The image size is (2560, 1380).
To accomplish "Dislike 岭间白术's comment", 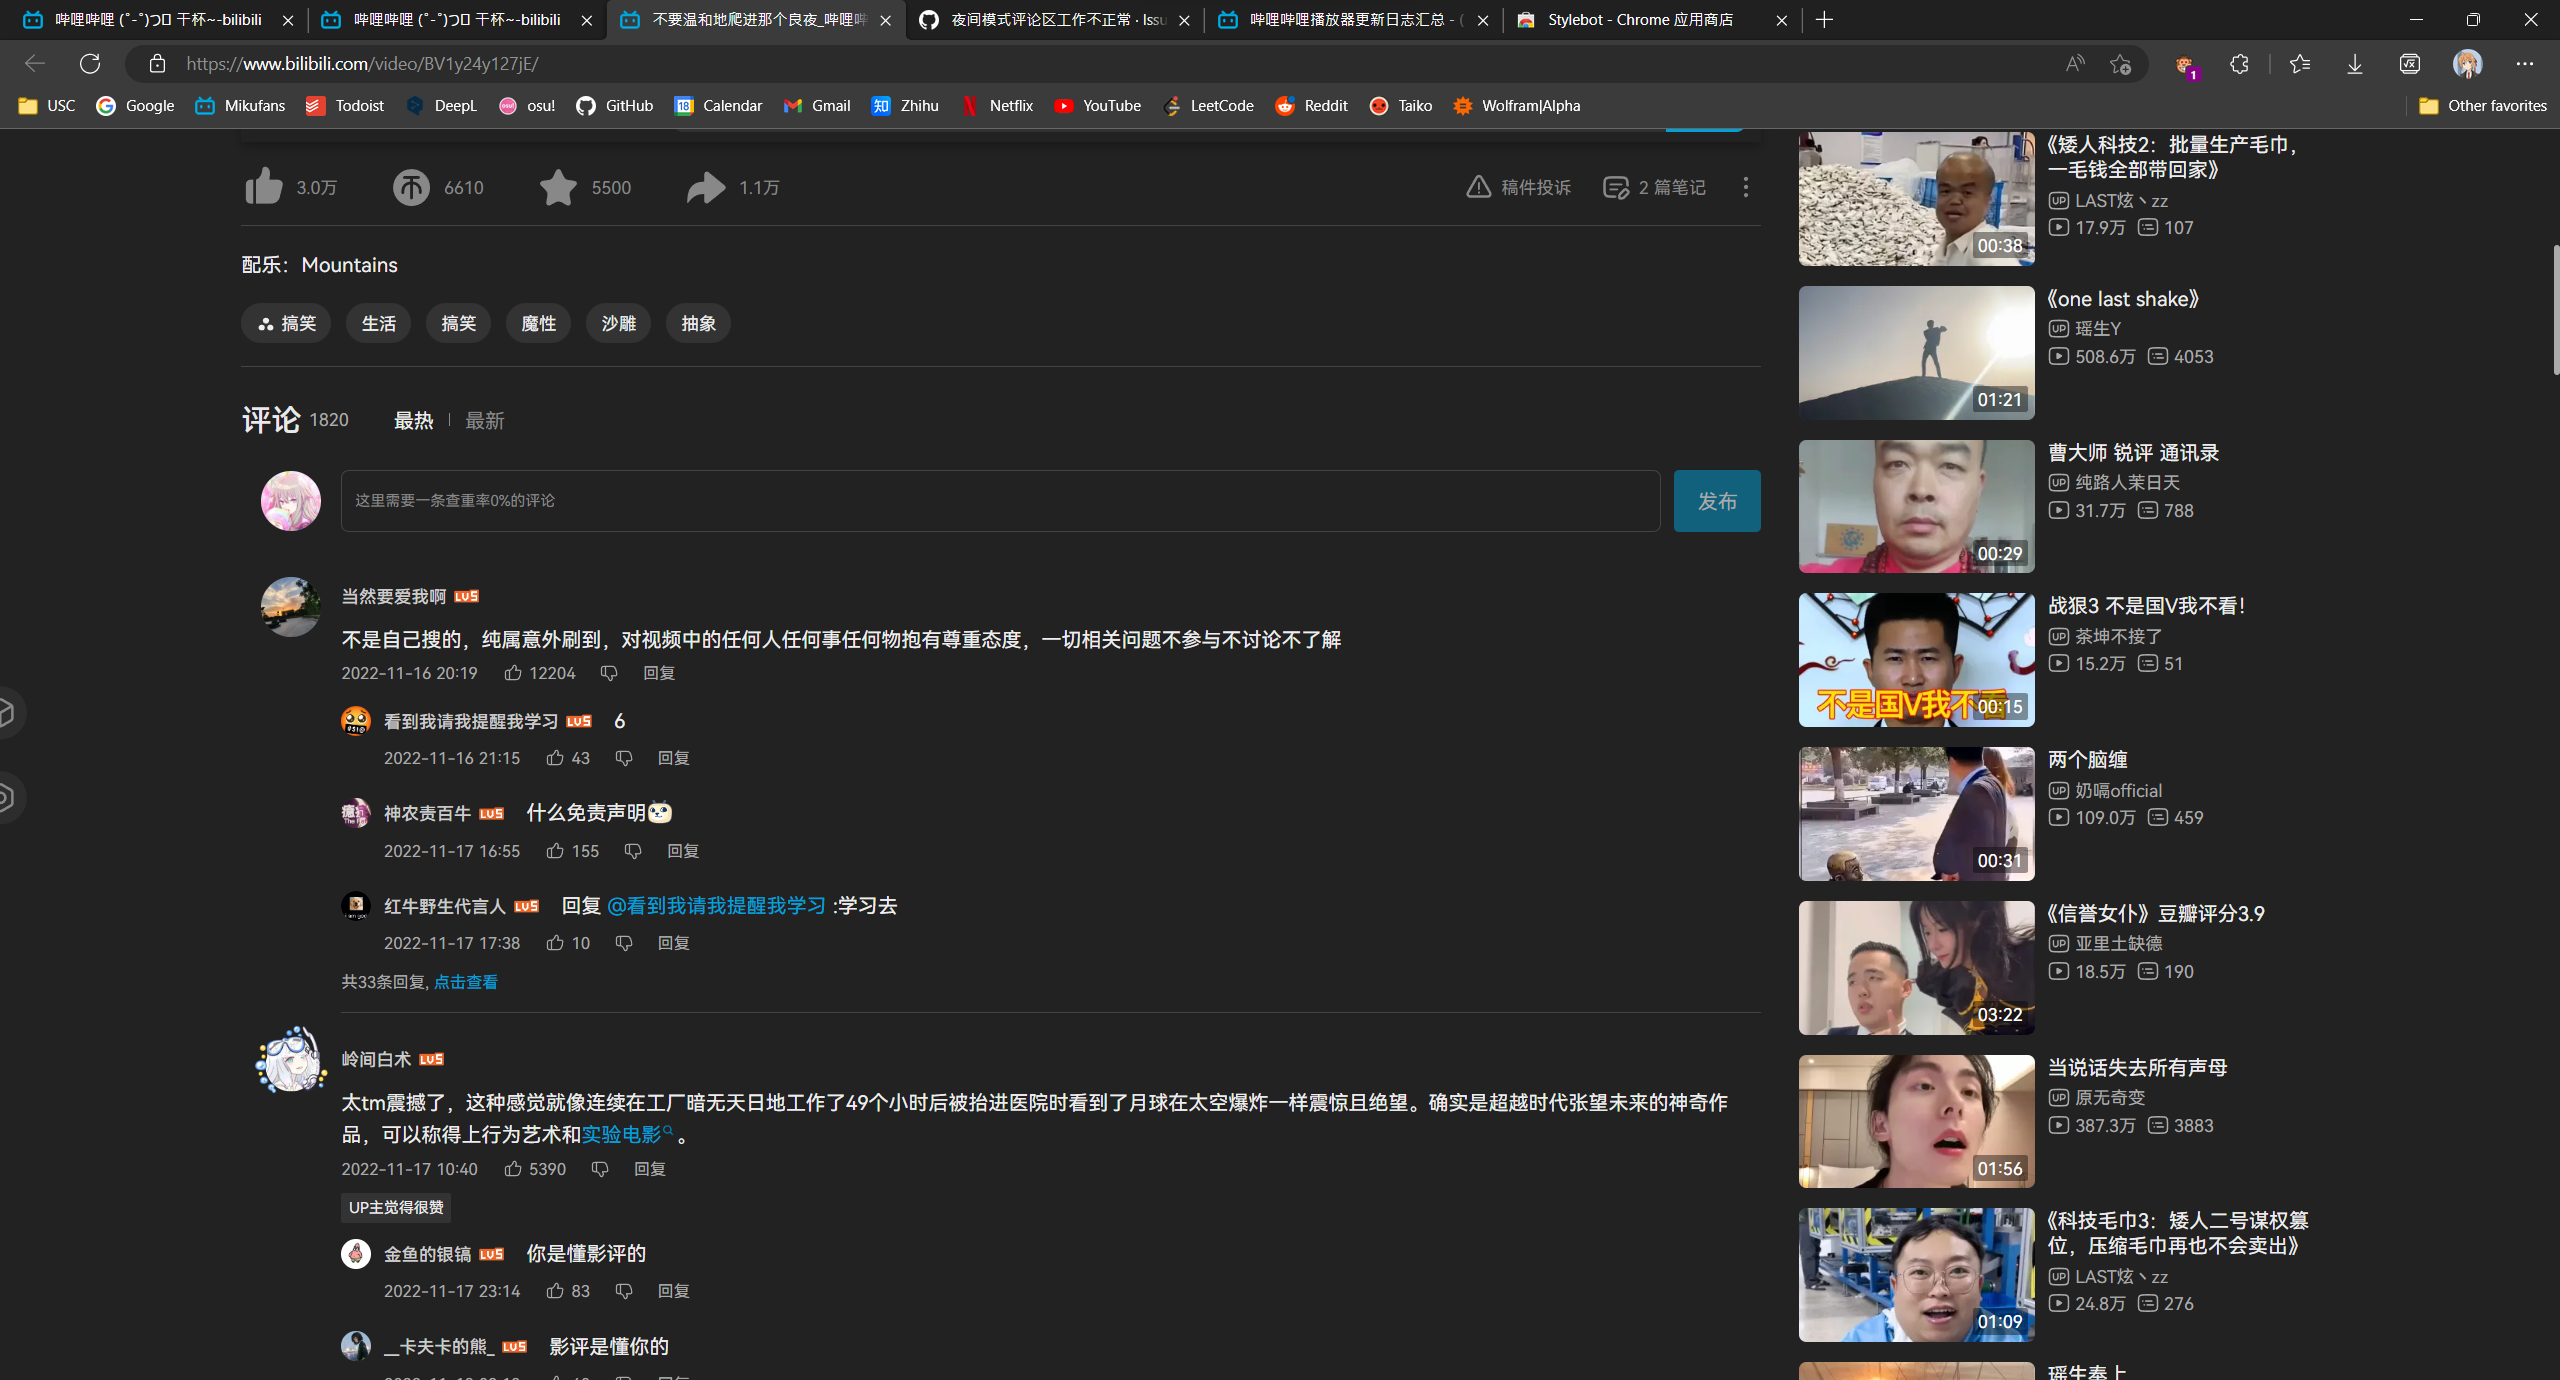I will coord(598,1169).
